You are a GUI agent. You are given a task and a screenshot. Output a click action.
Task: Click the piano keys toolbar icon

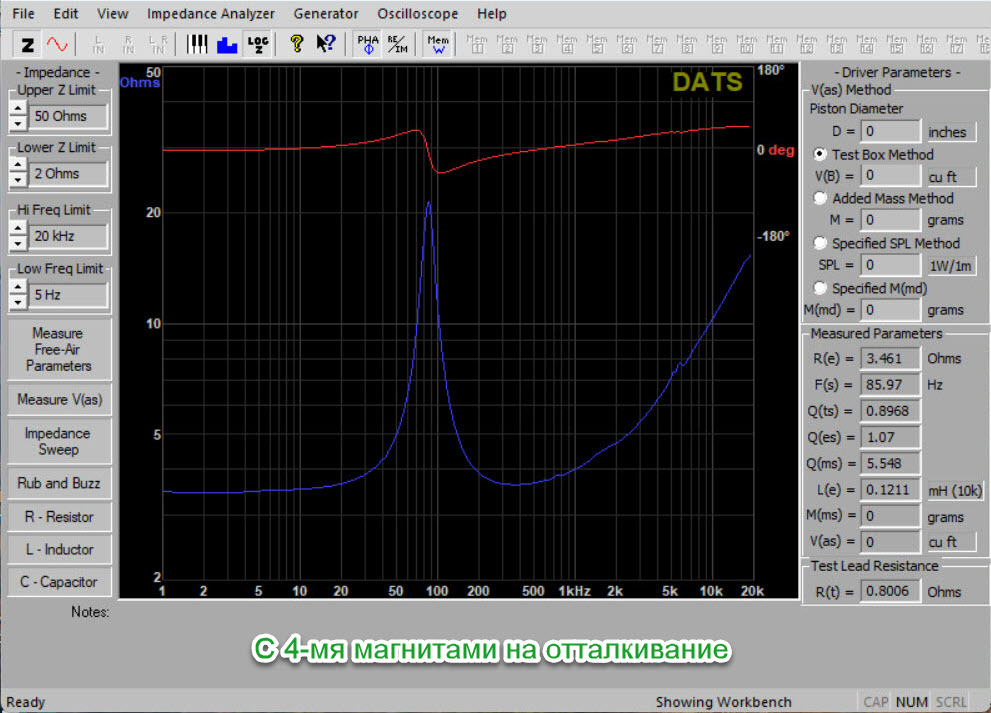pos(198,44)
